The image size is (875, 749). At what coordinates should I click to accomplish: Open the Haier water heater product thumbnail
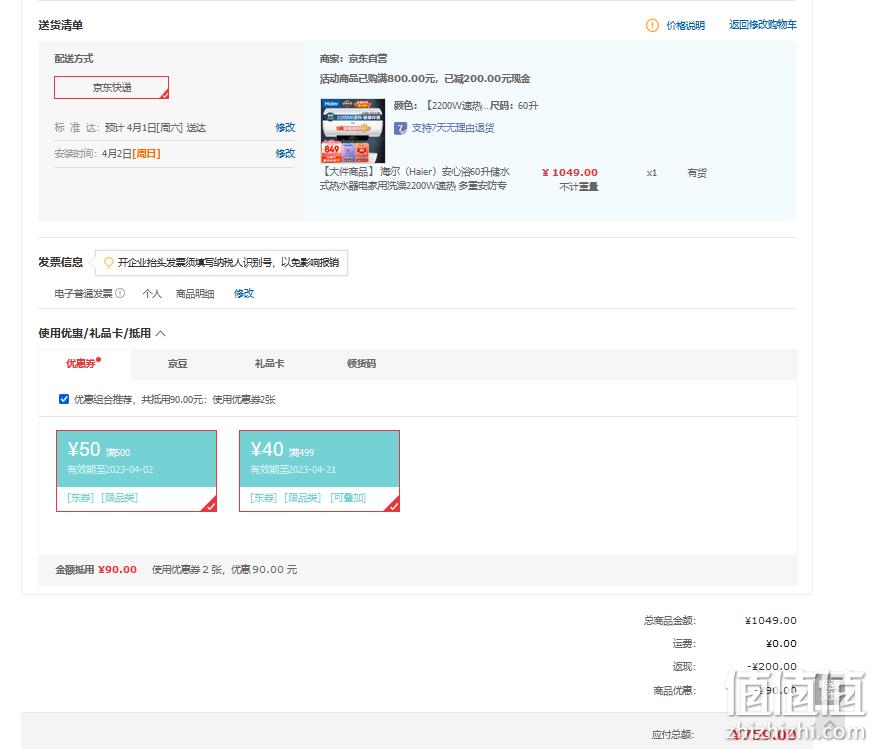353,131
